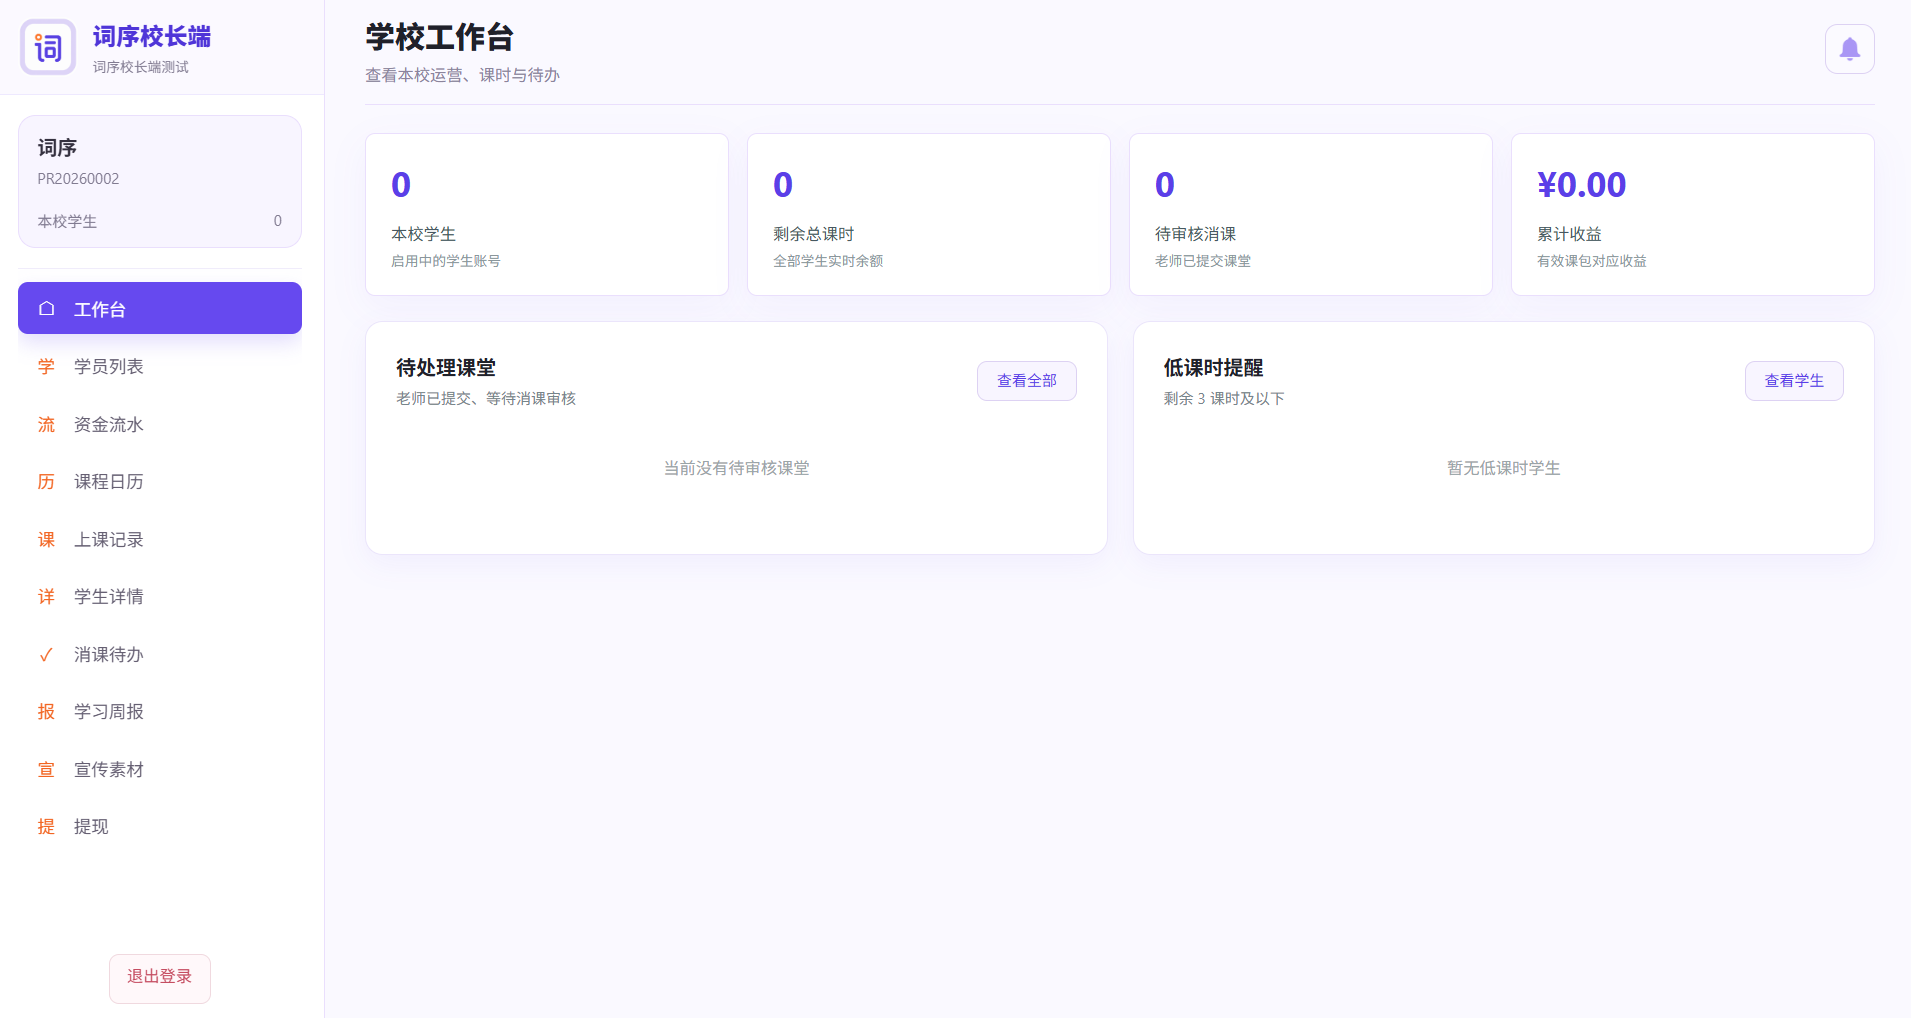Image resolution: width=1911 pixels, height=1019 pixels.
Task: Click the 详 icon beside 学生详情
Action: [46, 597]
